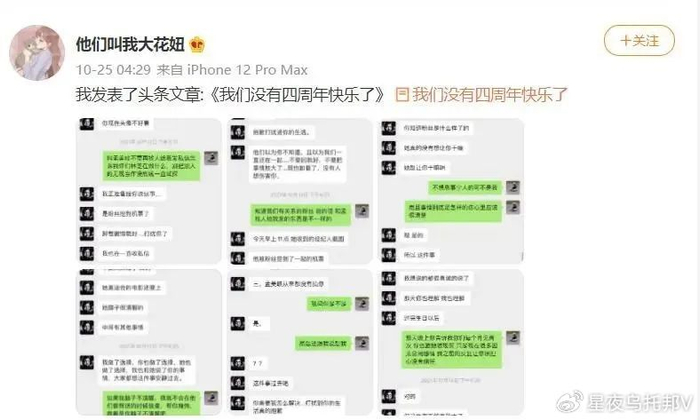Click the 星夜乌托邦V watermark text
This screenshot has height=420, width=700.
pyautogui.click(x=639, y=402)
